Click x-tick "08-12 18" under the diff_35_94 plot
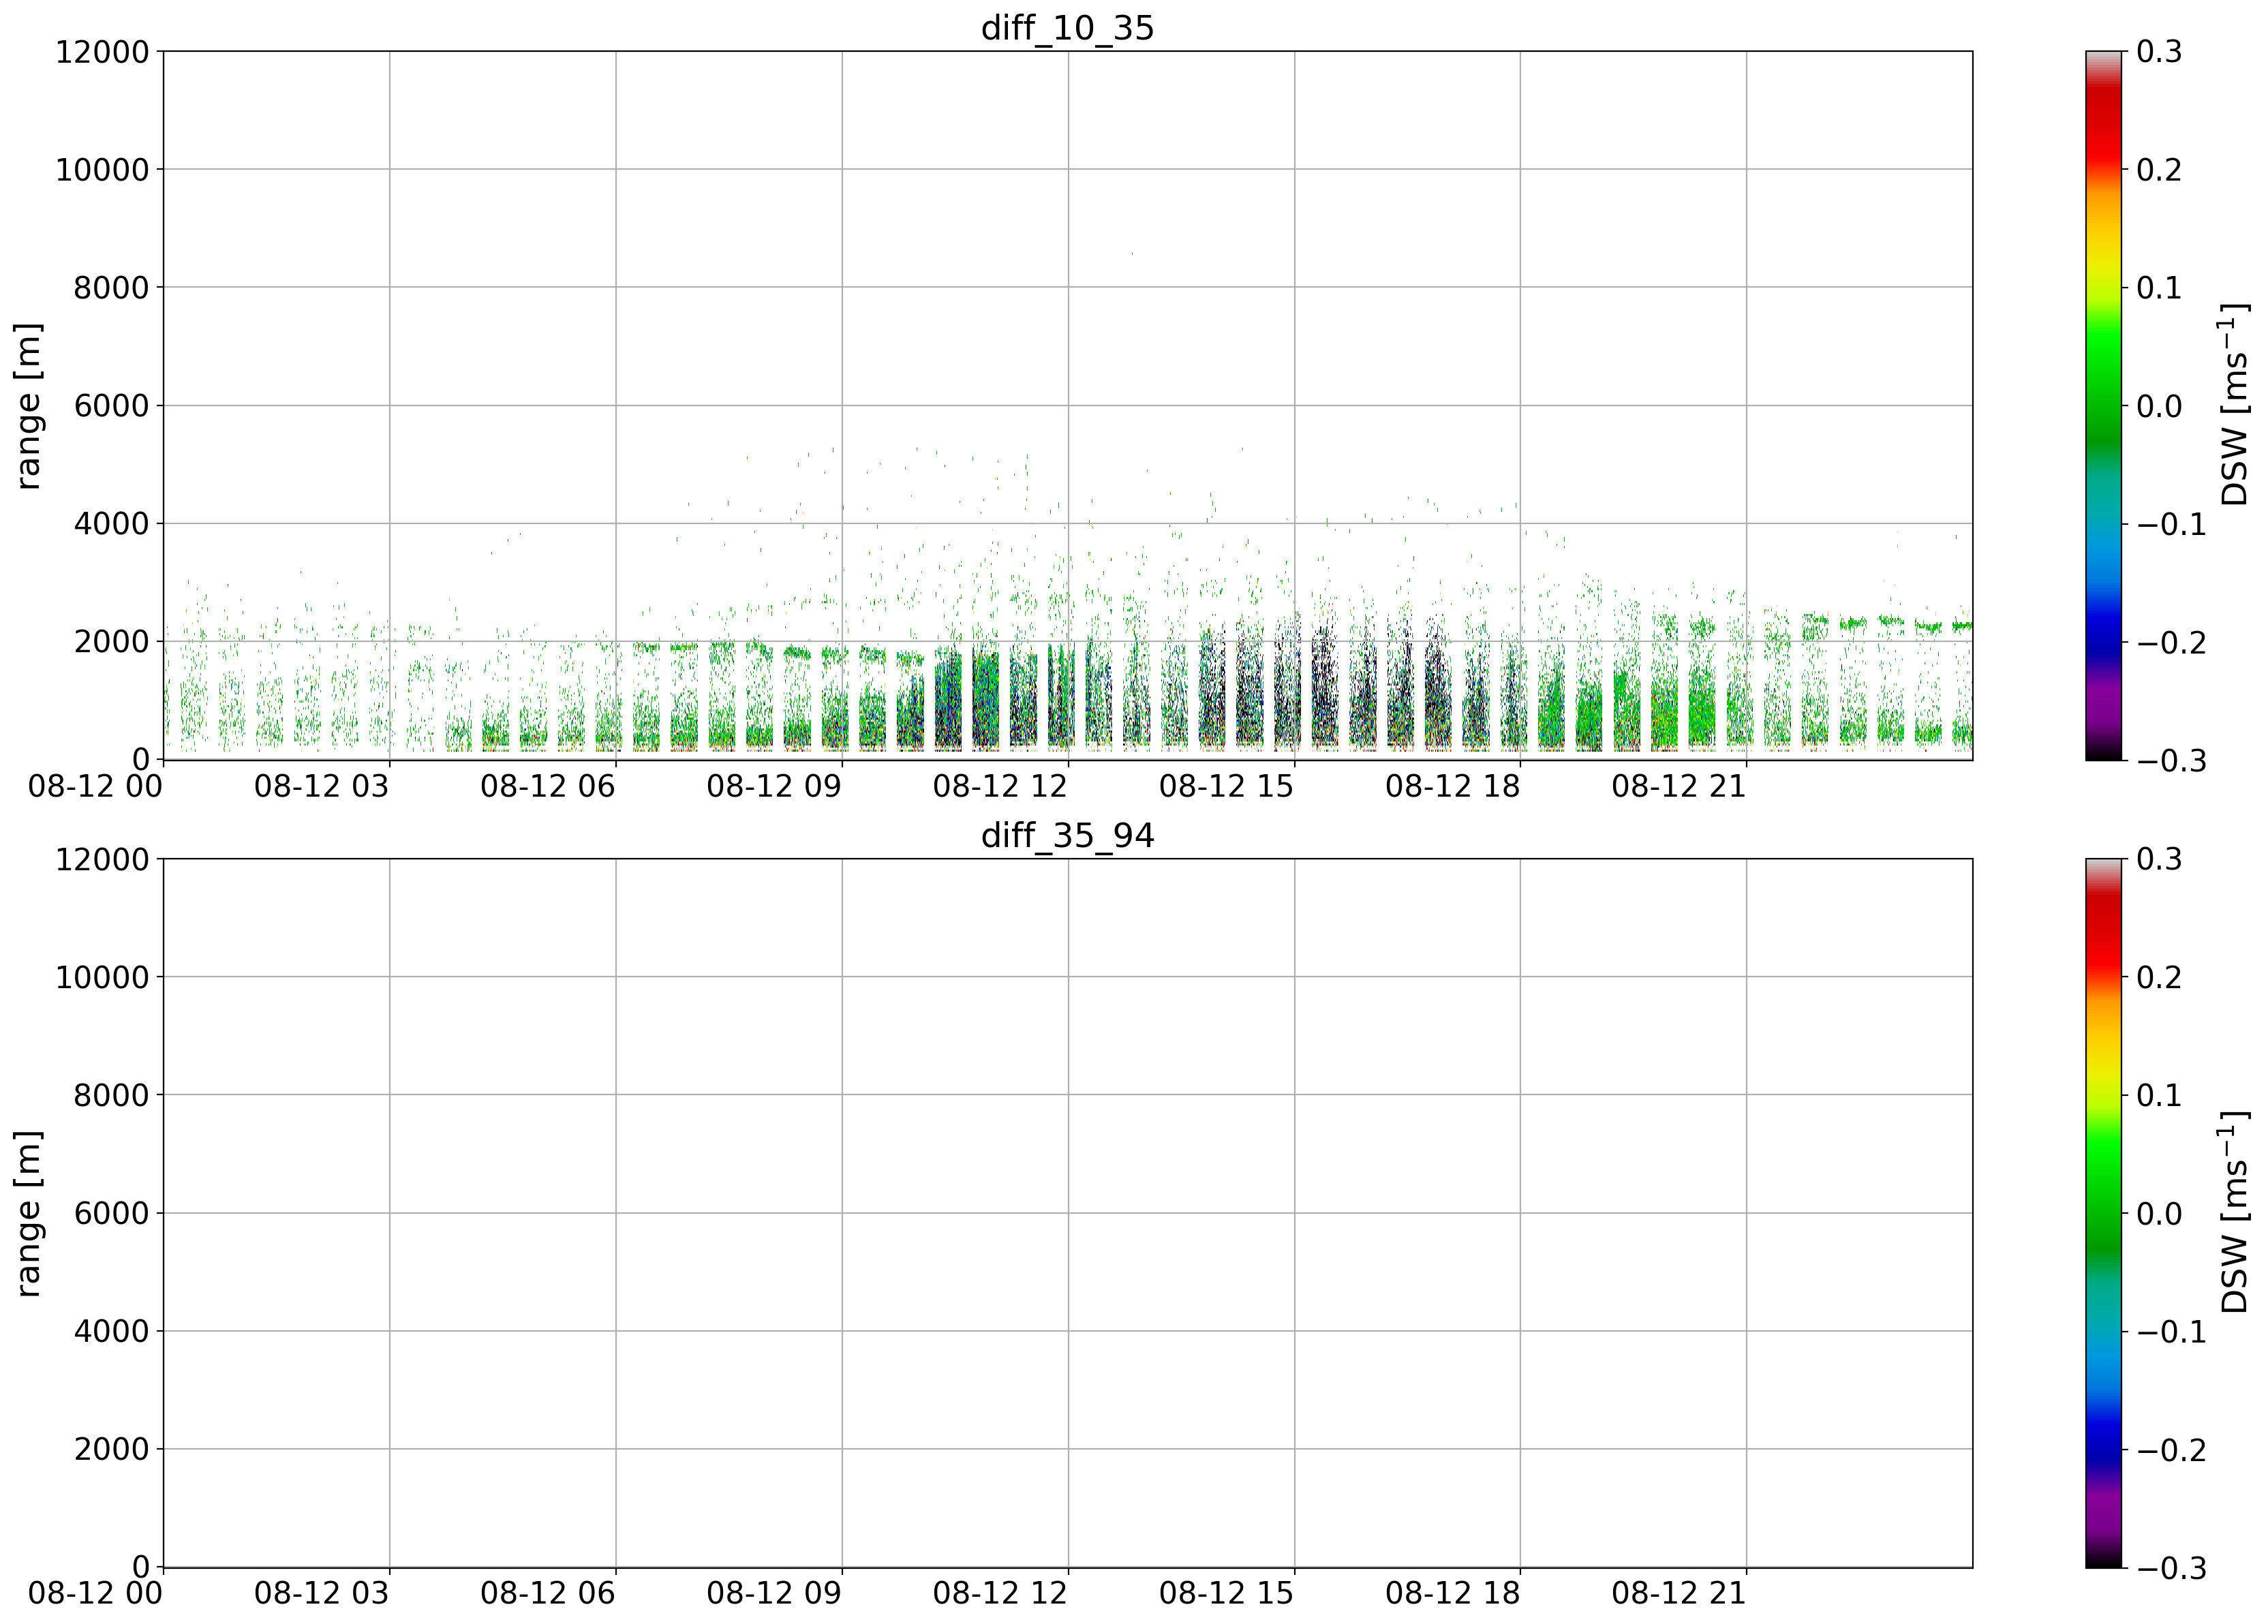 pyautogui.click(x=1452, y=1594)
